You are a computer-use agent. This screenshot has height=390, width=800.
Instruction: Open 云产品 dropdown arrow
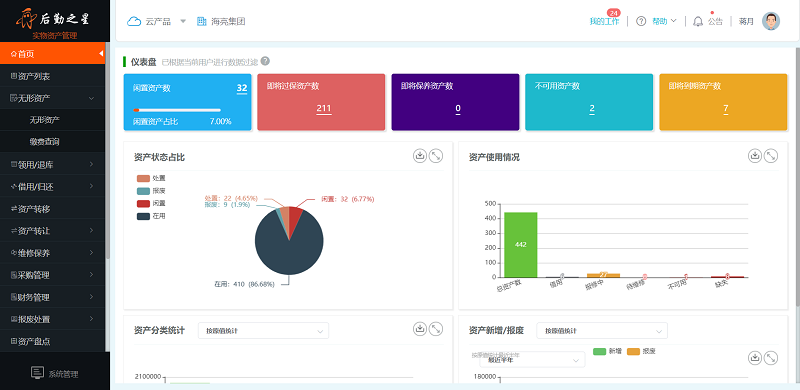coord(183,21)
